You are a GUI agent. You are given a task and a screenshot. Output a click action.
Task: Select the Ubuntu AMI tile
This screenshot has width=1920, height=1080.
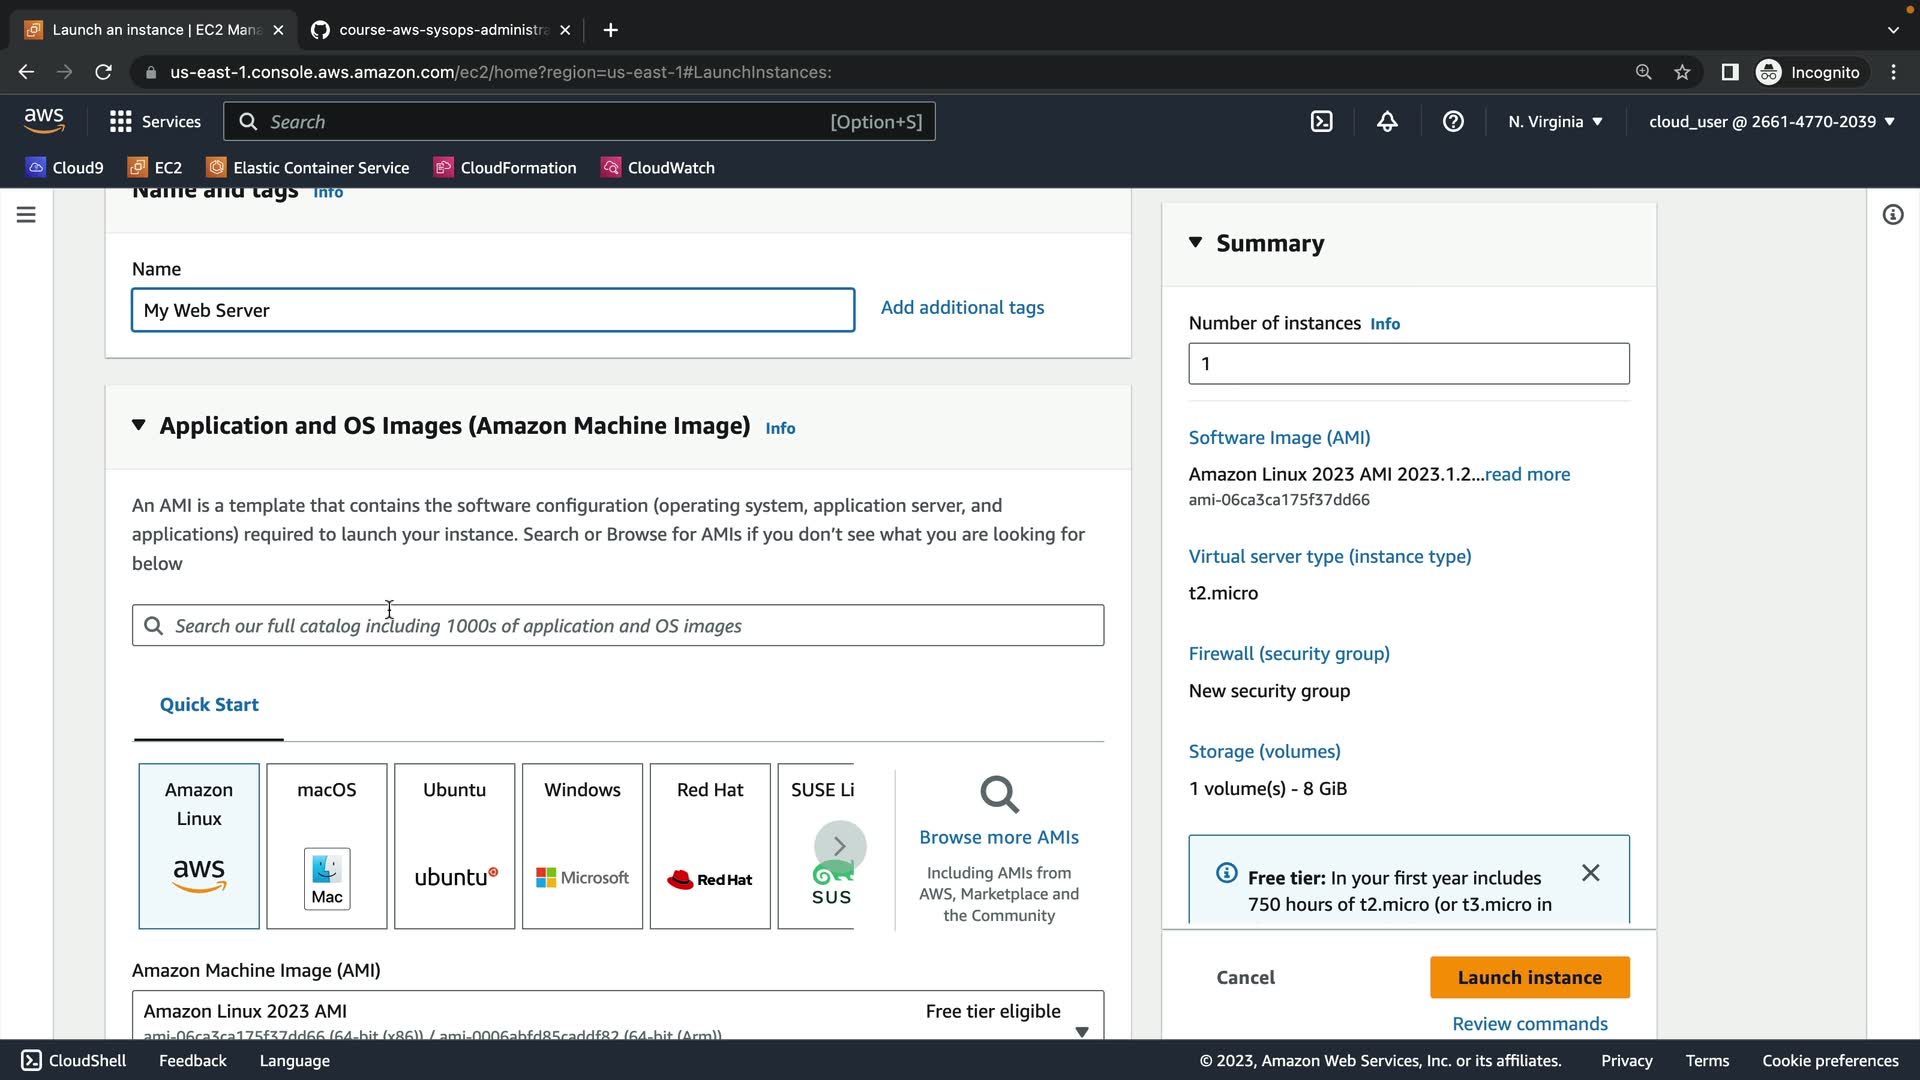point(454,846)
